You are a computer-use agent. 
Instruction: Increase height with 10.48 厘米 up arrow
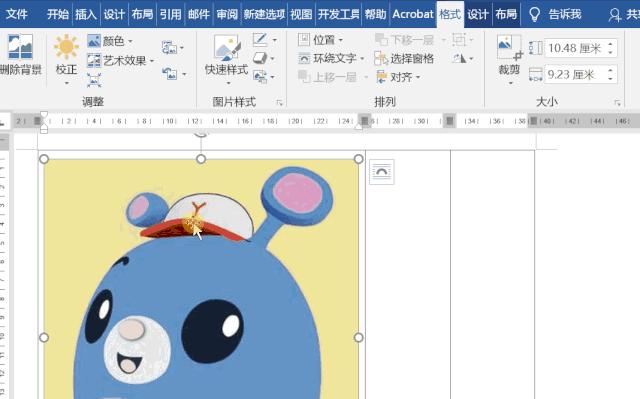pos(610,44)
